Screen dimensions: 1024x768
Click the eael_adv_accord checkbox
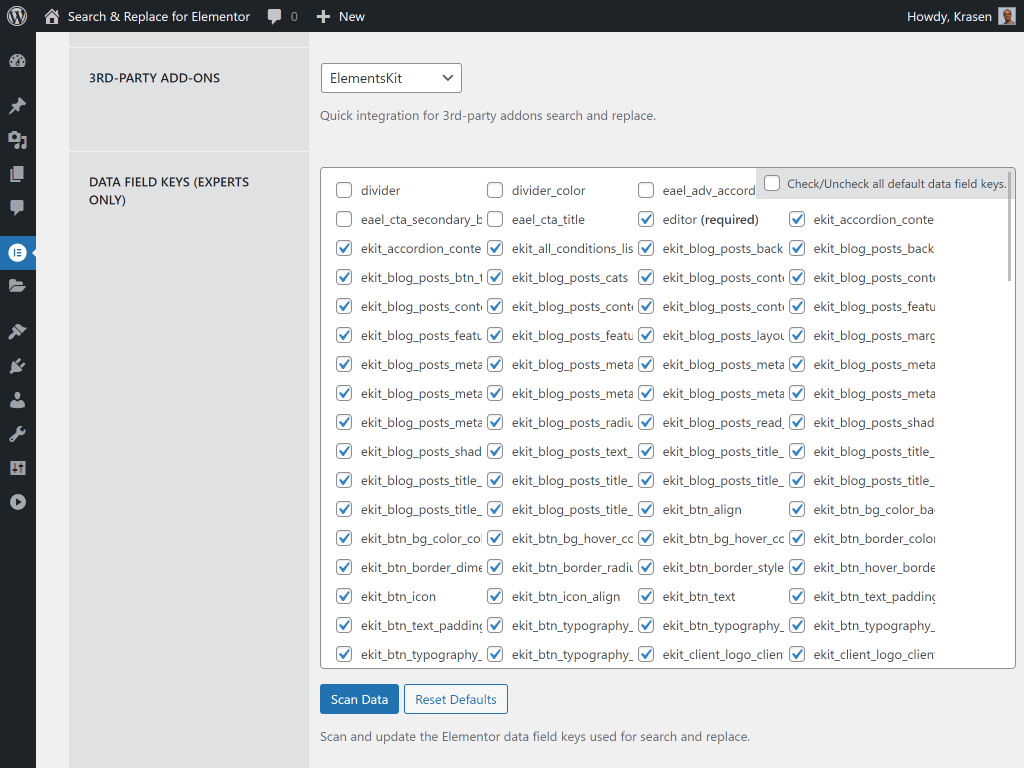[x=646, y=190]
